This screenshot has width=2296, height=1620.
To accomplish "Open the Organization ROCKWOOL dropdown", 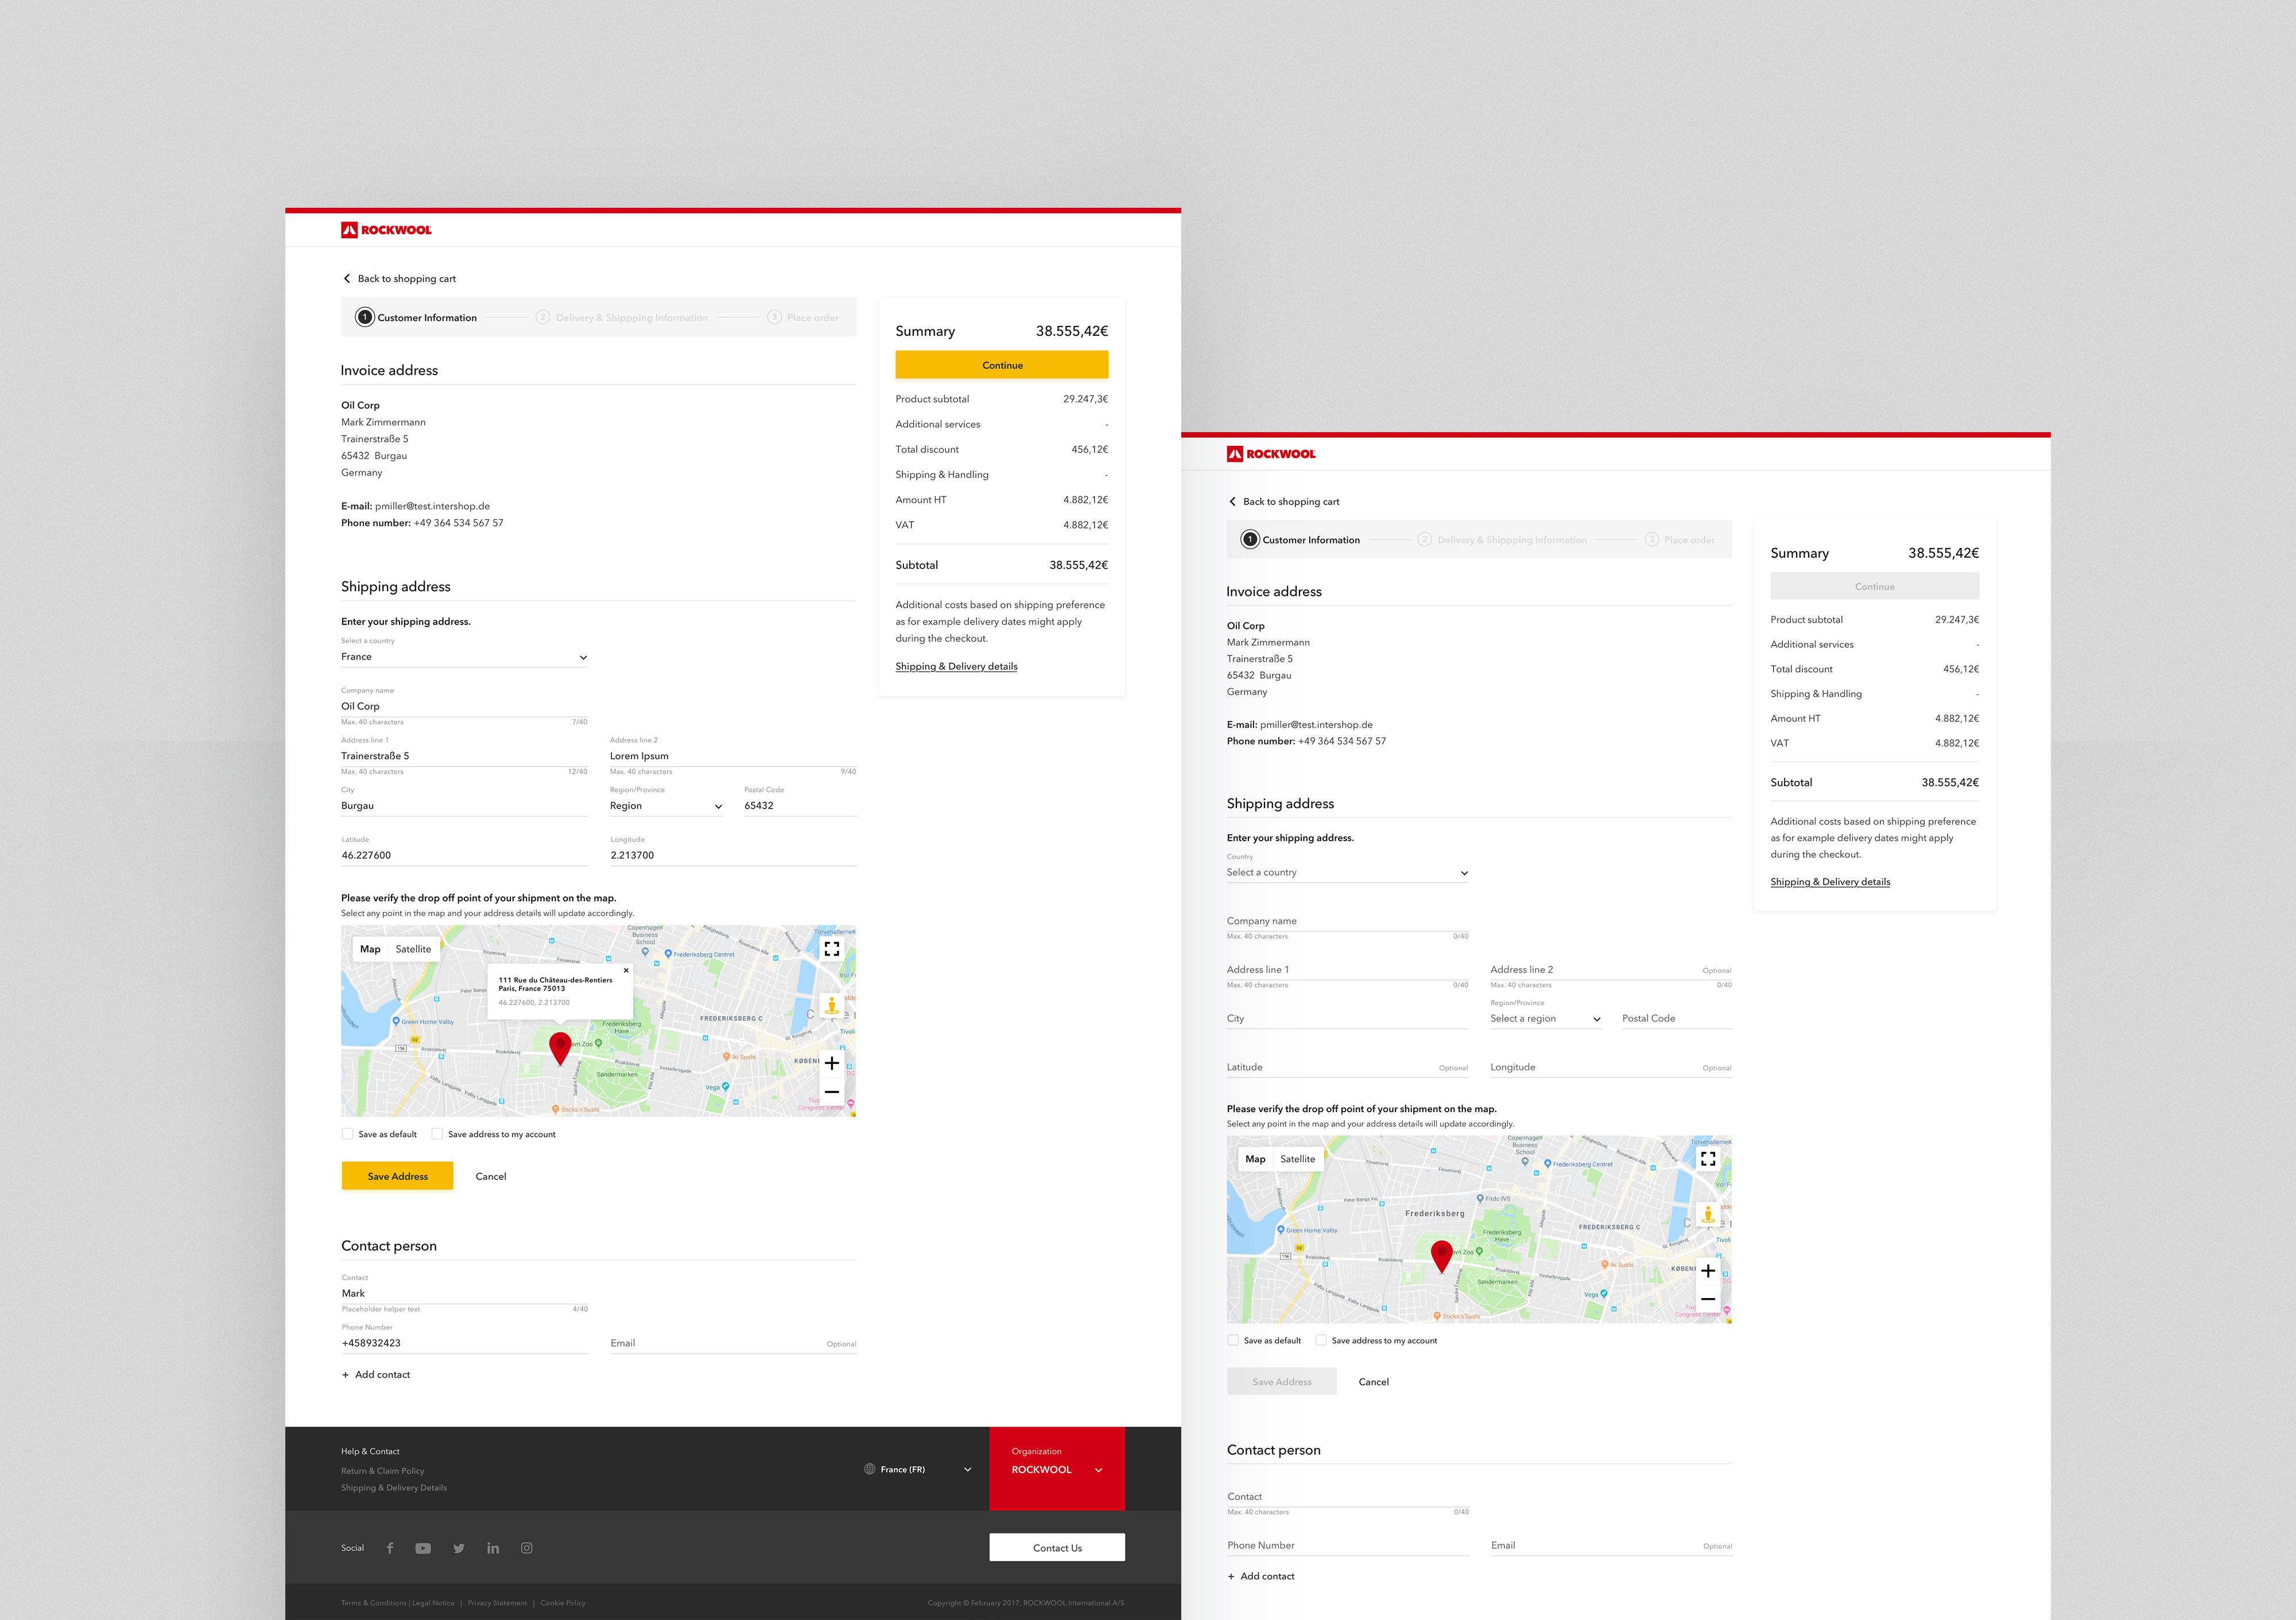I will (x=1057, y=1469).
